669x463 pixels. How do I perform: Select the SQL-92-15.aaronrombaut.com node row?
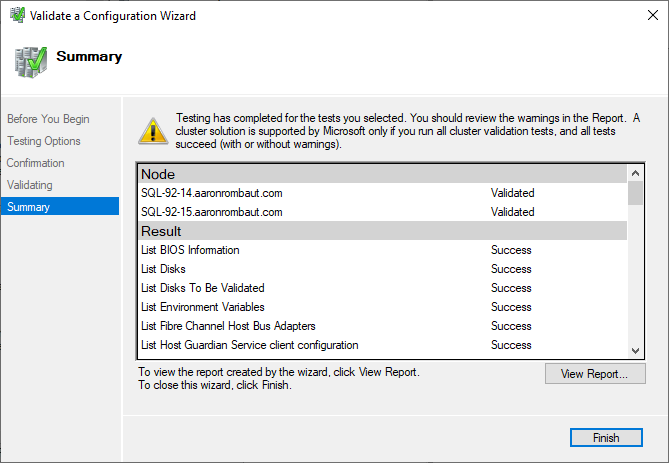tap(212, 212)
